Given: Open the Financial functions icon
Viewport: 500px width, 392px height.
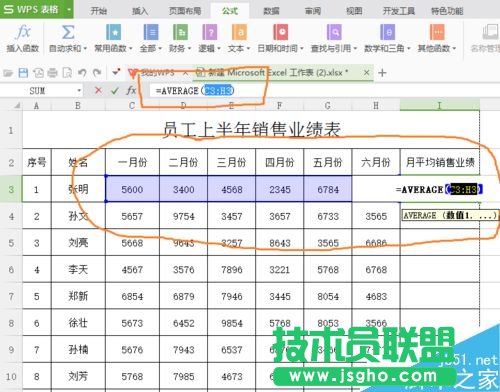Looking at the screenshot, I should pyautogui.click(x=180, y=32).
